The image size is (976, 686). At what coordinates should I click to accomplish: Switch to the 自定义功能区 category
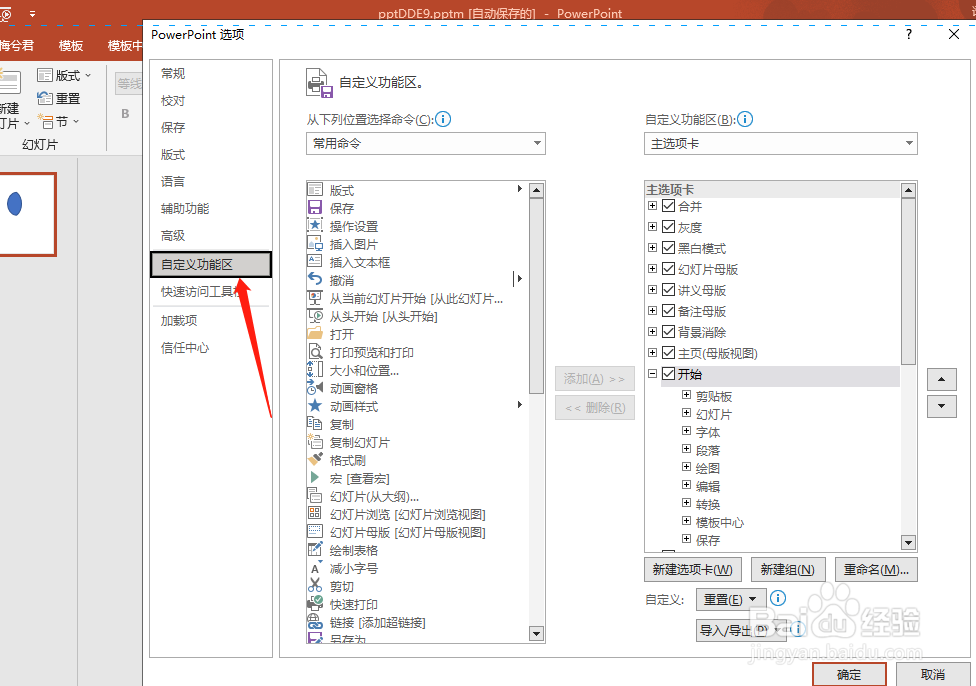[211, 265]
